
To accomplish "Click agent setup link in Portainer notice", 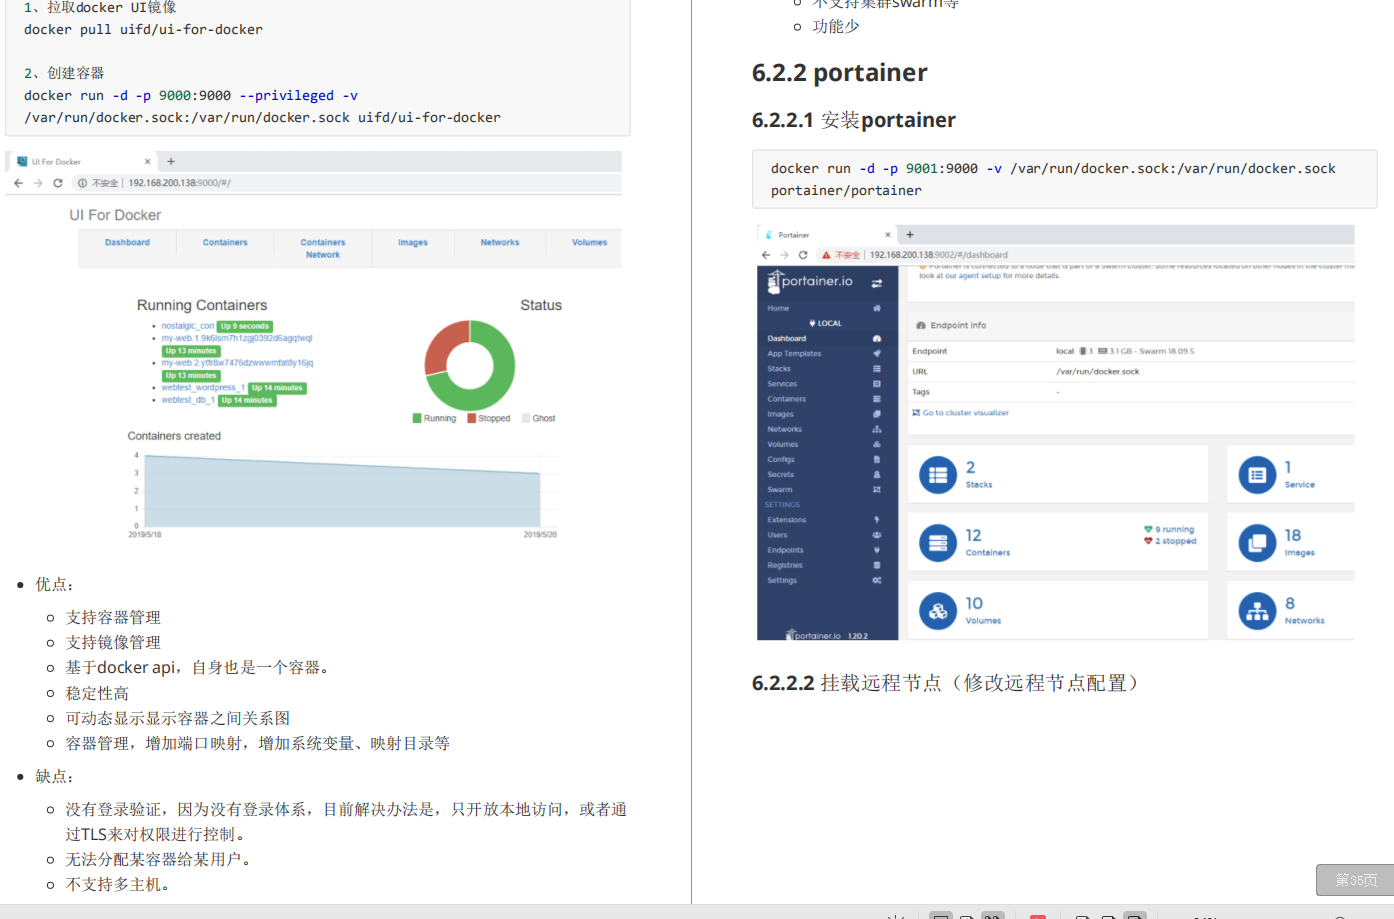I will pyautogui.click(x=980, y=276).
